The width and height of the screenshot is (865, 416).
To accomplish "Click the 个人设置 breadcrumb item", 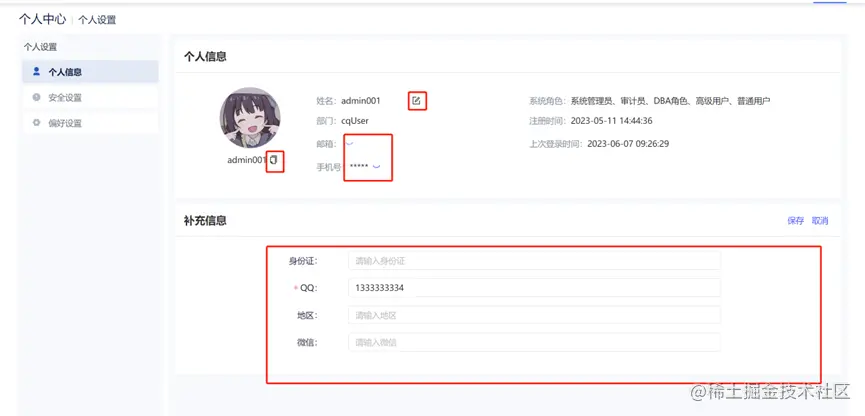I will pos(97,20).
